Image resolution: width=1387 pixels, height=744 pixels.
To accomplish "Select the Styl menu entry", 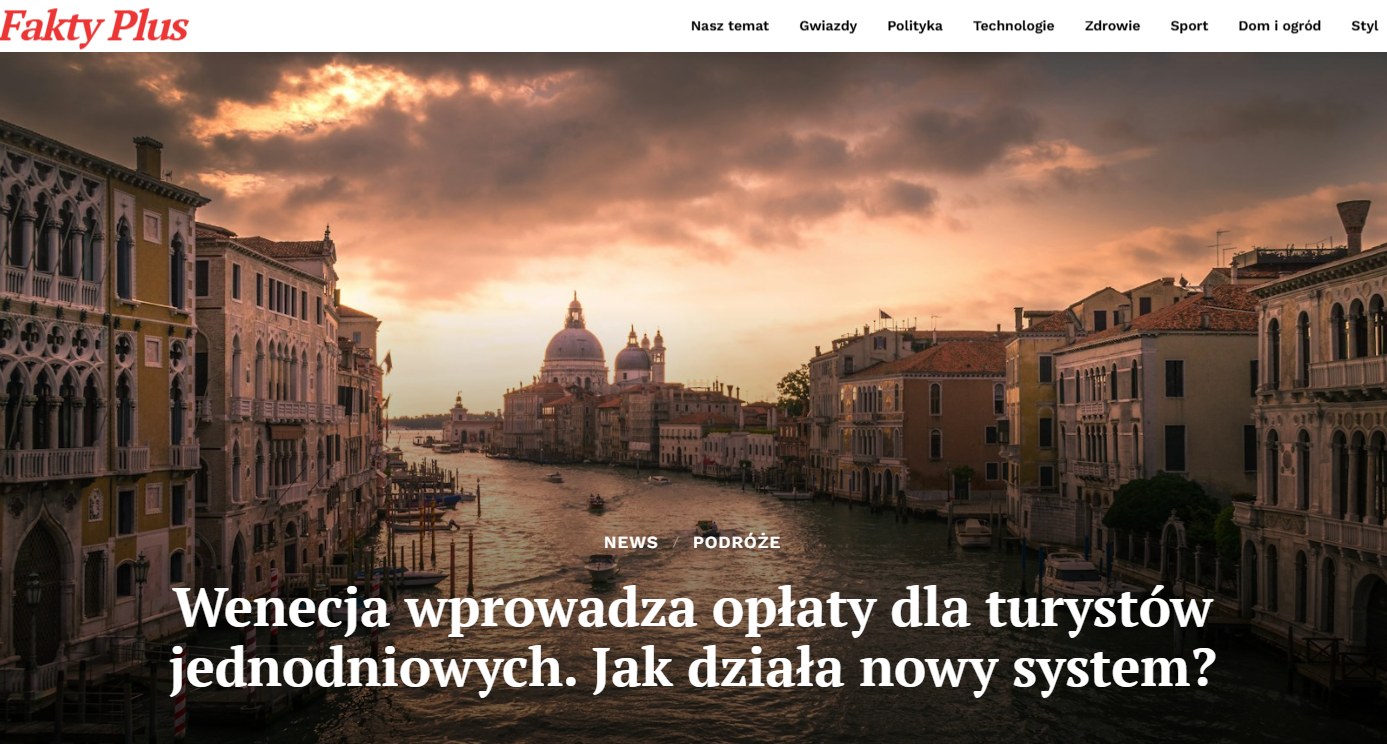I will [1364, 26].
